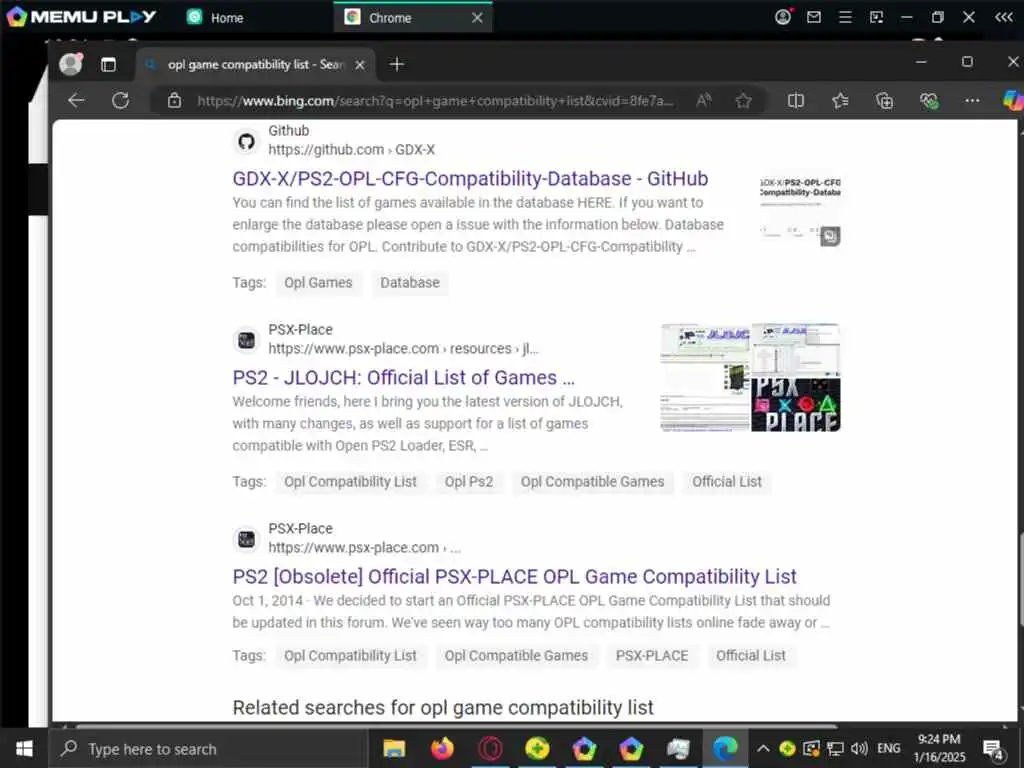Activate Read aloud icon in address bar
Screen dimensions: 1024x768
pyautogui.click(x=703, y=101)
